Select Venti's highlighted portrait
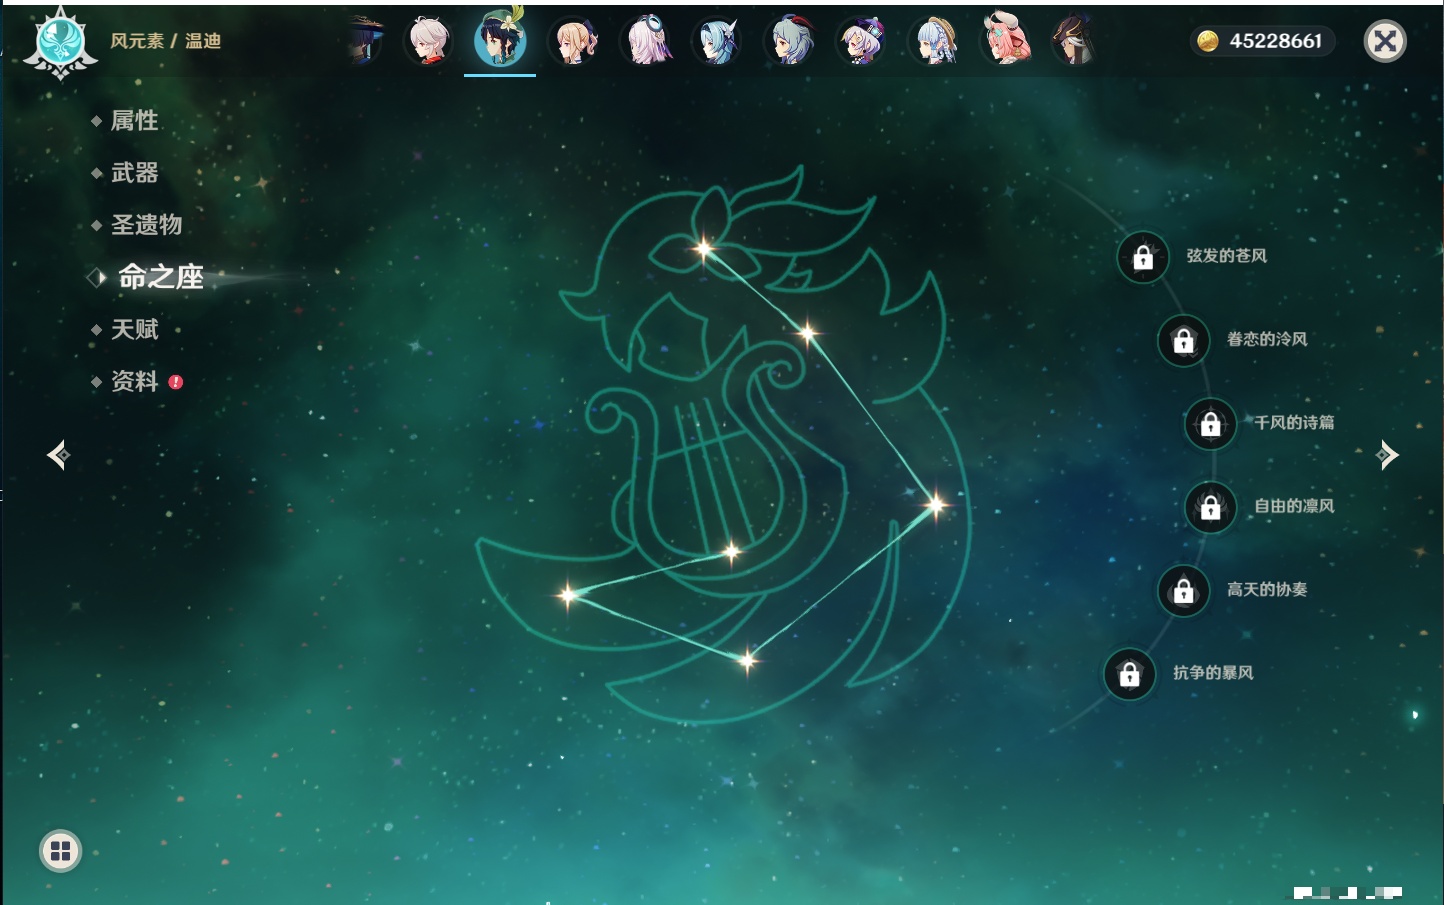1444x905 pixels. (x=500, y=39)
